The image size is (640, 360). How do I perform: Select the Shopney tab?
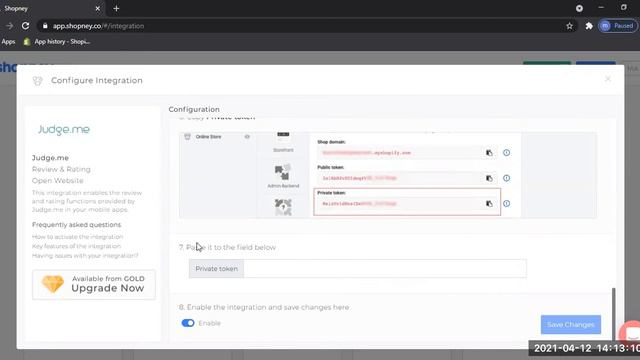pos(52,8)
